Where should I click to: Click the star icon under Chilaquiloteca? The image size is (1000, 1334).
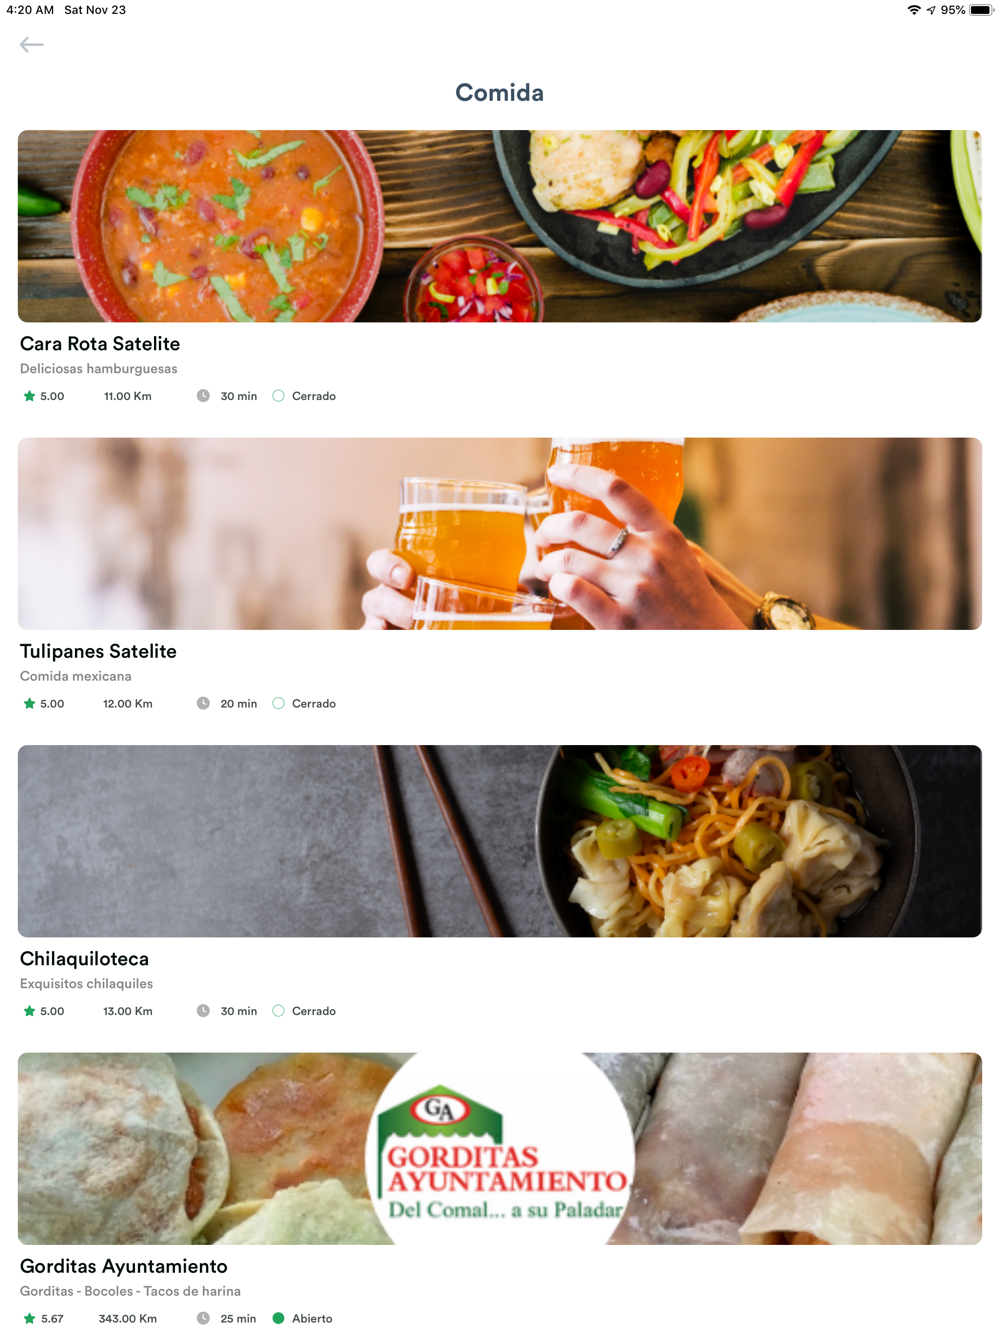pos(29,1011)
